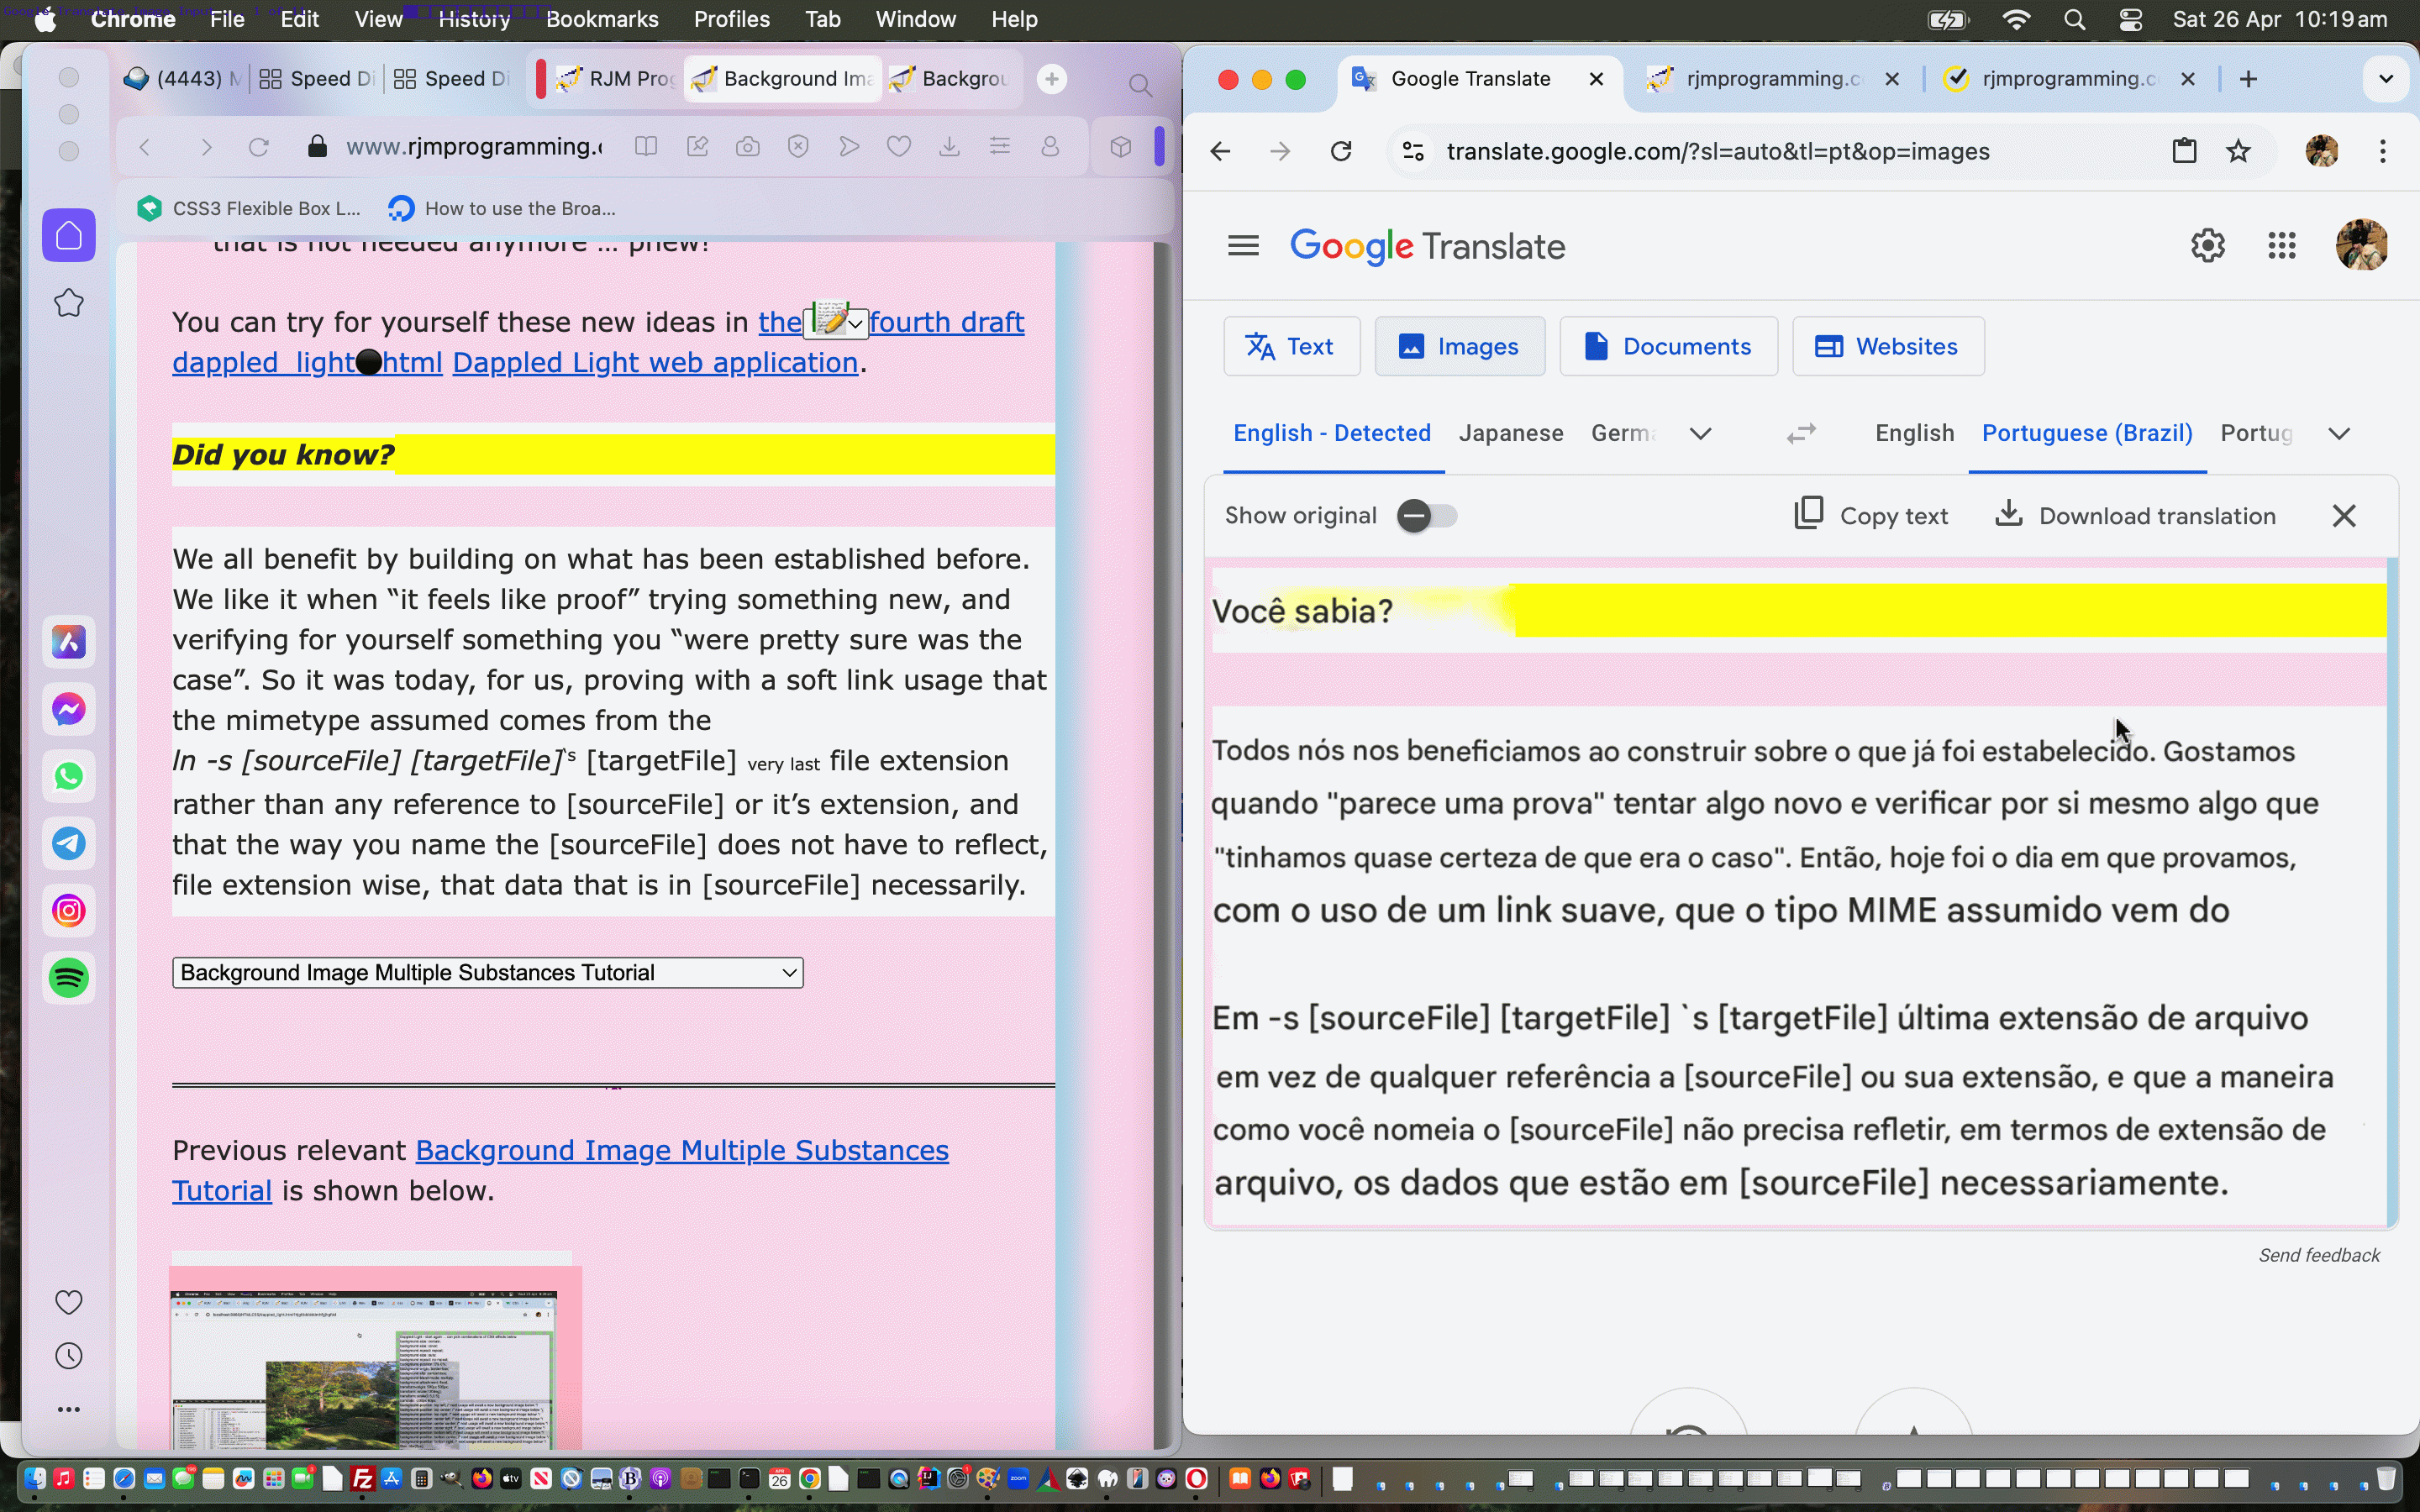Send feedback link under translation
The image size is (2420, 1512).
tap(2319, 1255)
